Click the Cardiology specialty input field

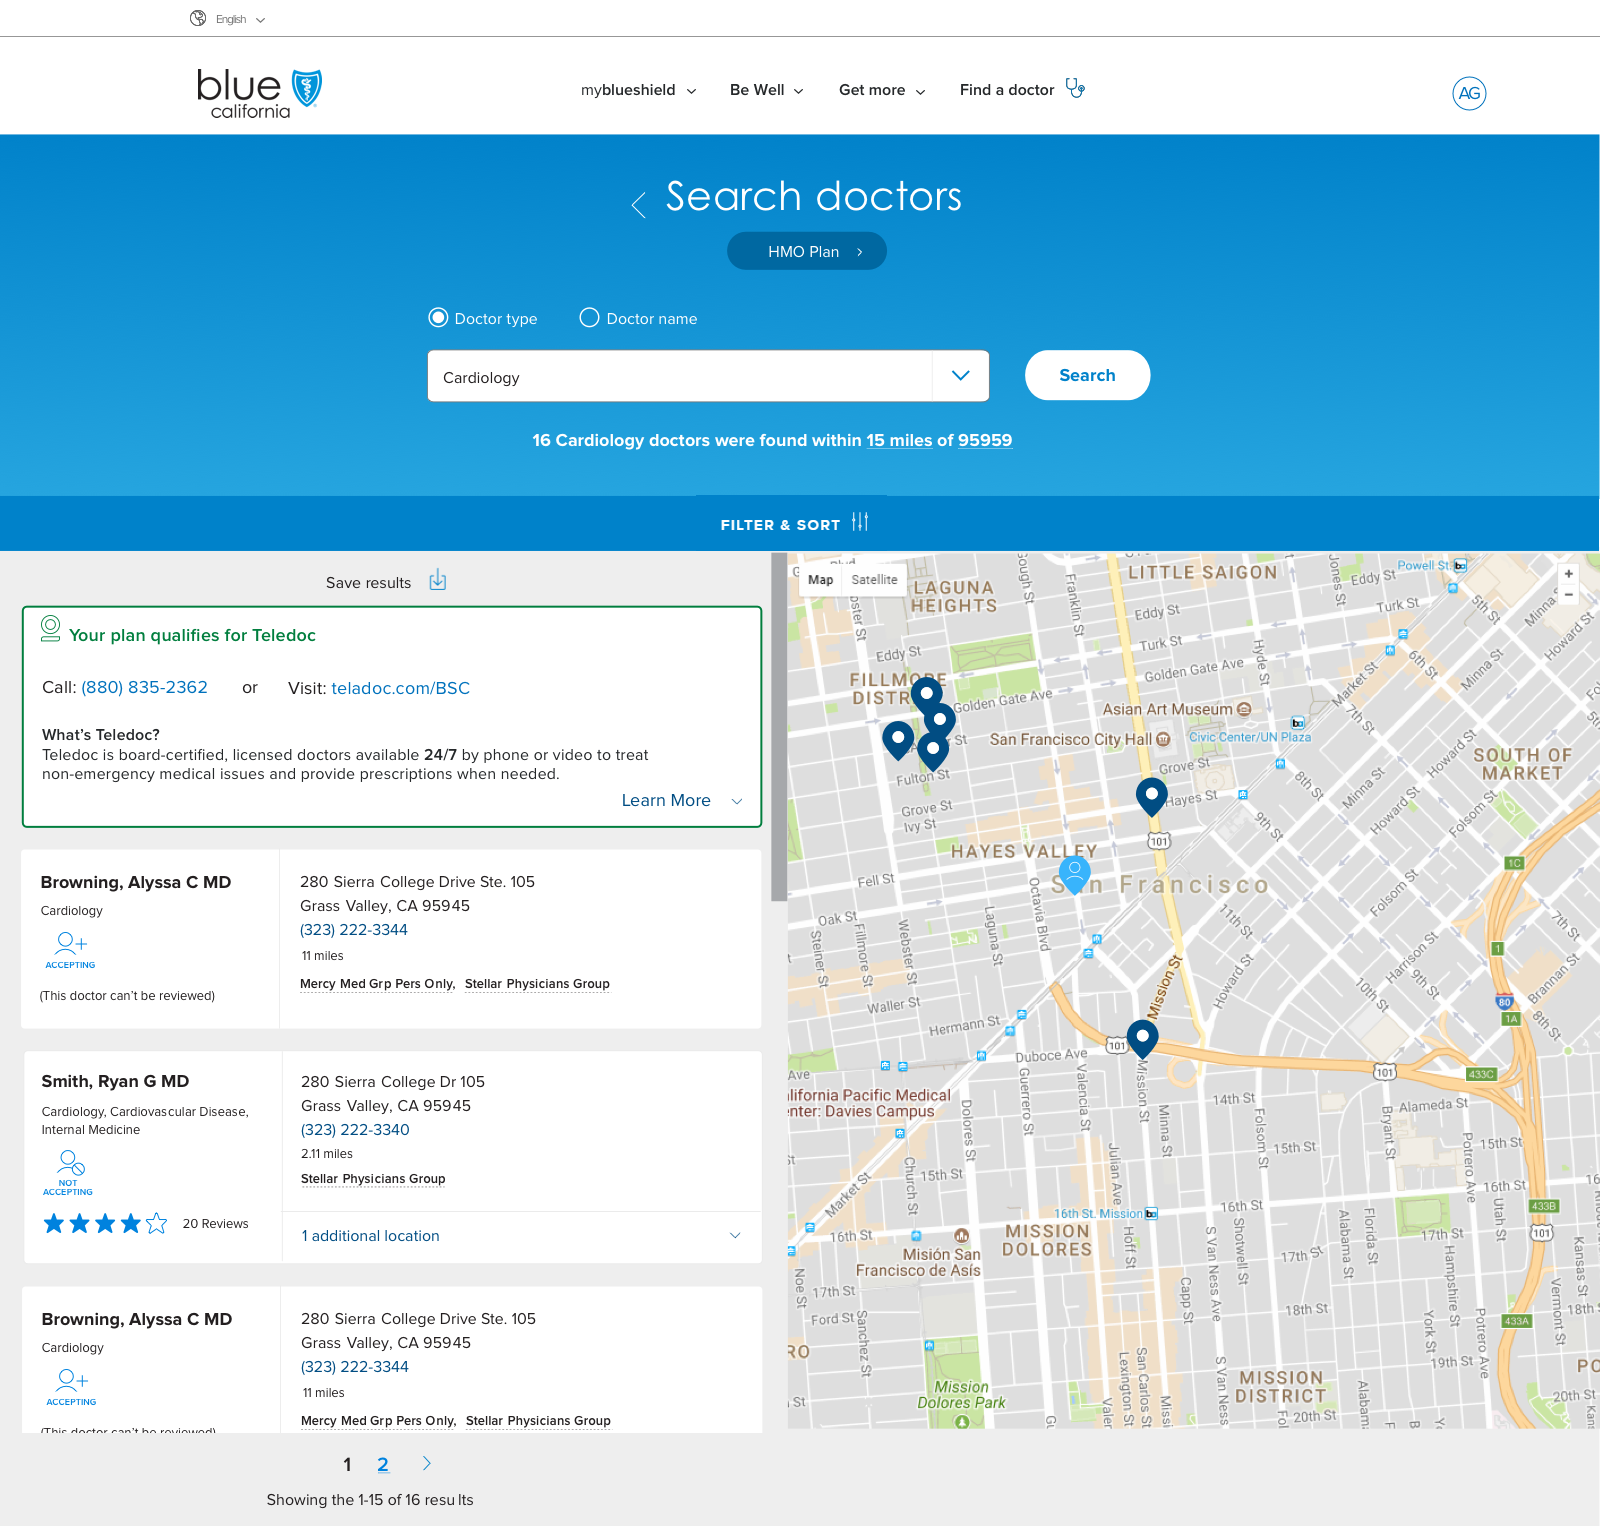click(x=680, y=376)
